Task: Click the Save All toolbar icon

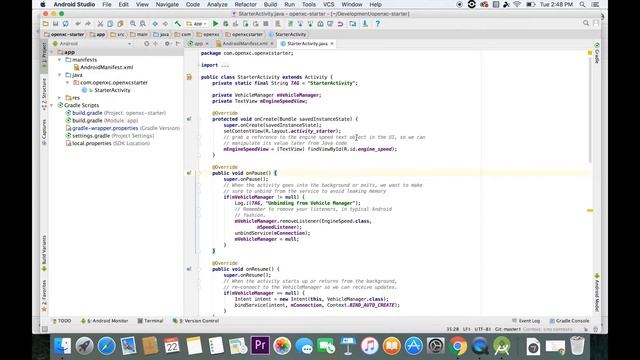Action: [x=56, y=24]
